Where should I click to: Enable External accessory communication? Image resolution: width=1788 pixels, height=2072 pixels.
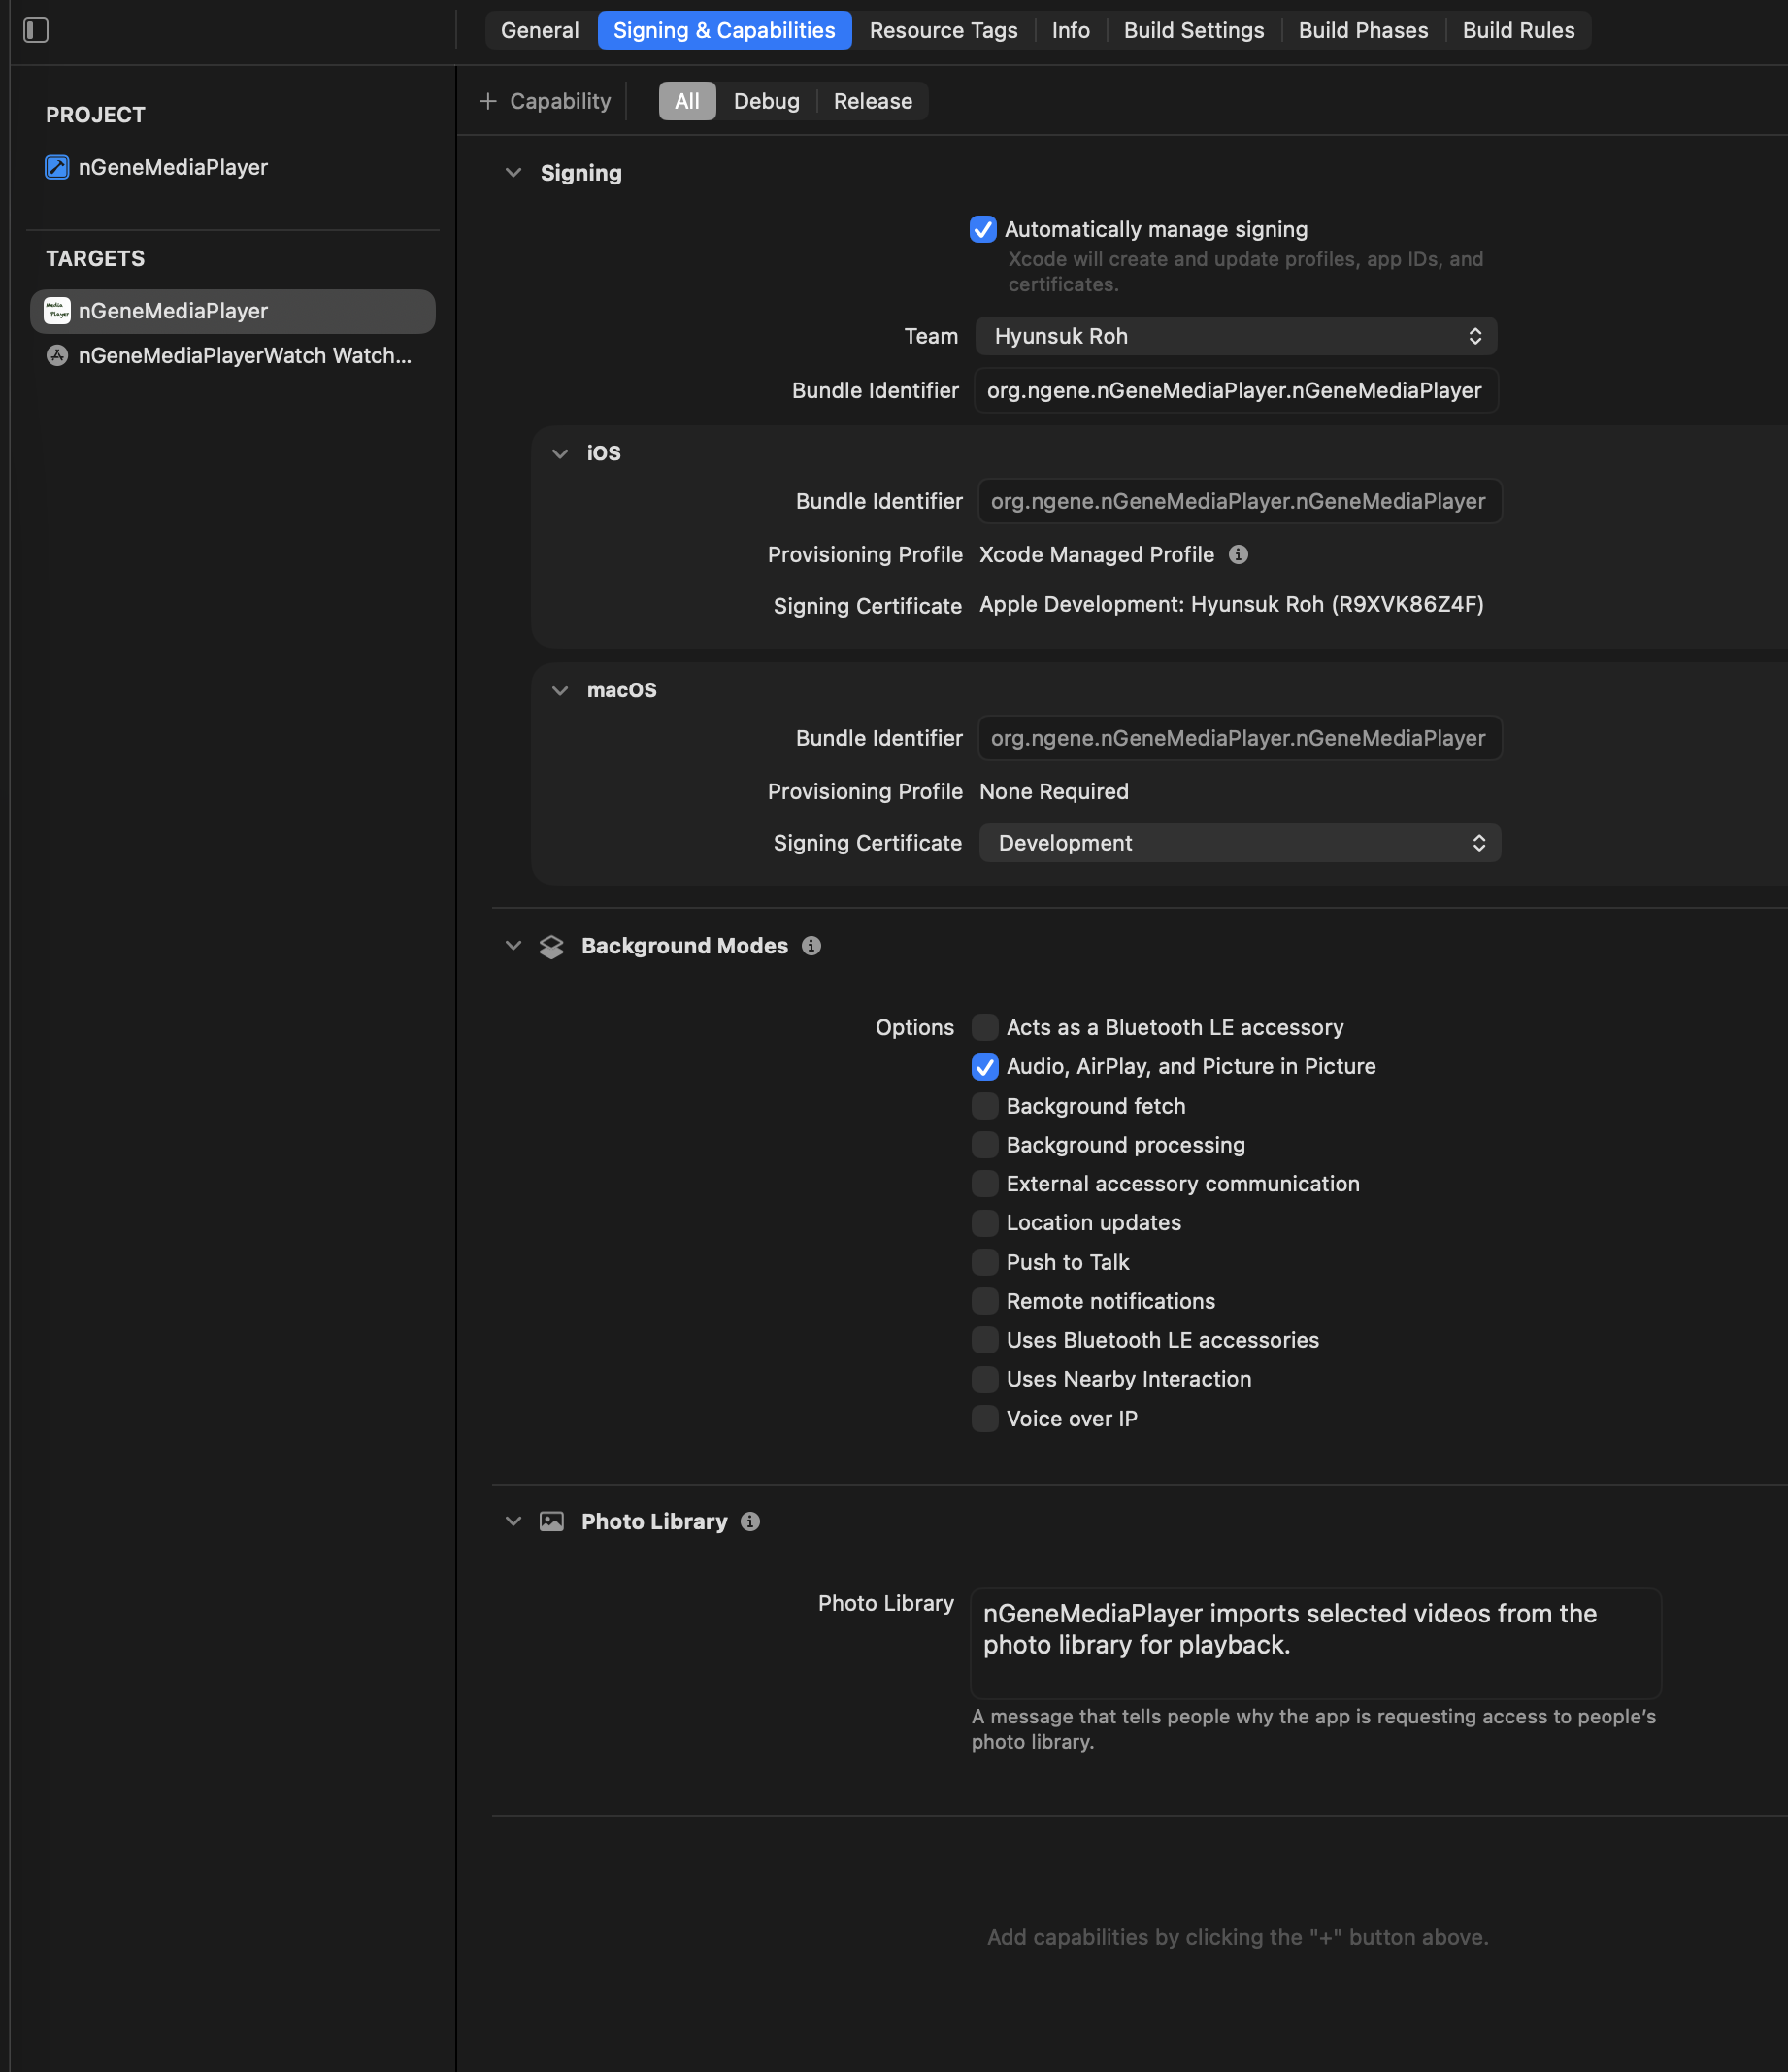coord(985,1184)
